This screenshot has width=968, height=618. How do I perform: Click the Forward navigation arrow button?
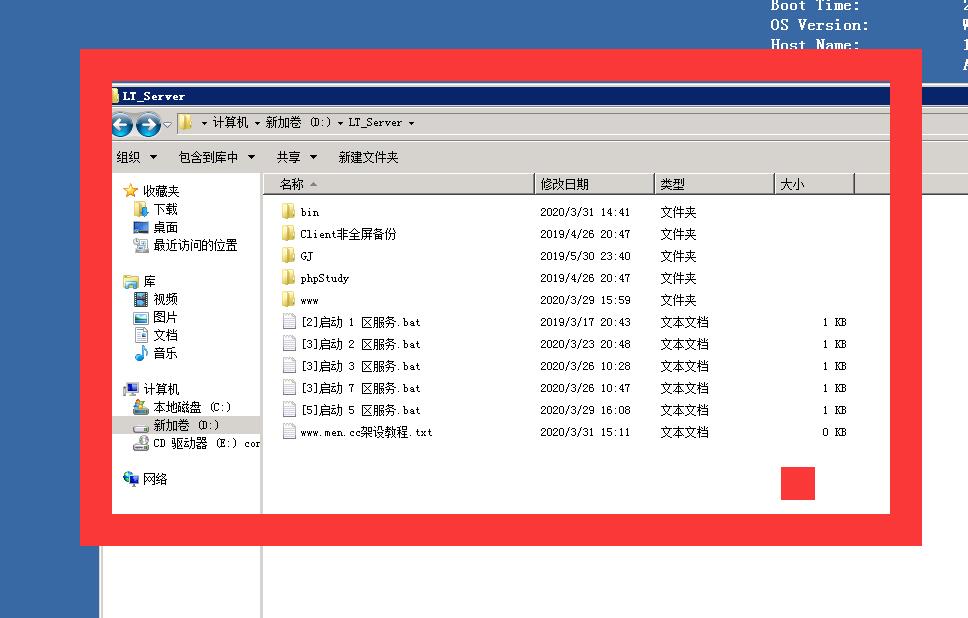point(148,125)
